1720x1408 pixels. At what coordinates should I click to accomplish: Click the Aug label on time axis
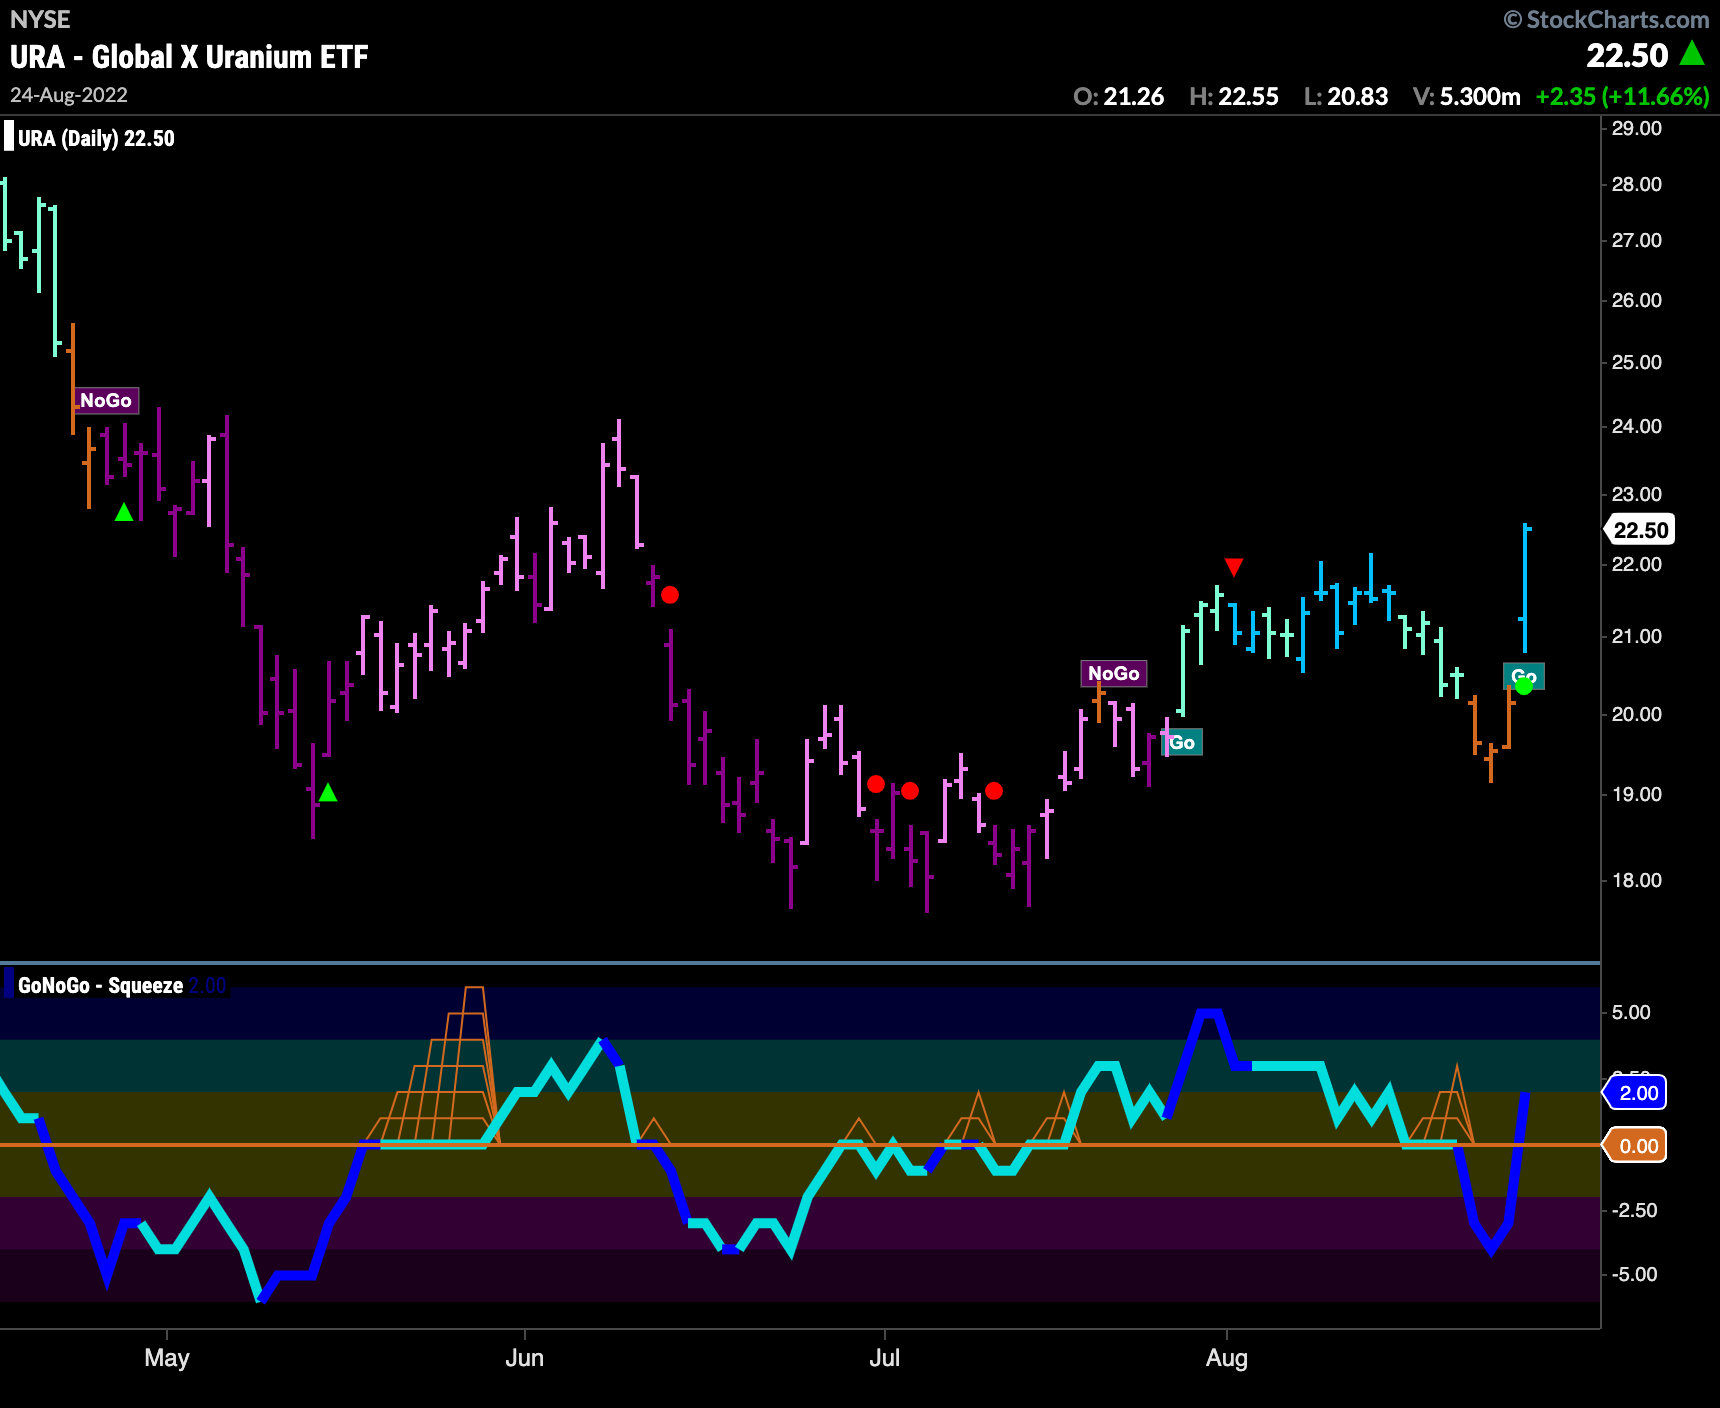pyautogui.click(x=1227, y=1358)
